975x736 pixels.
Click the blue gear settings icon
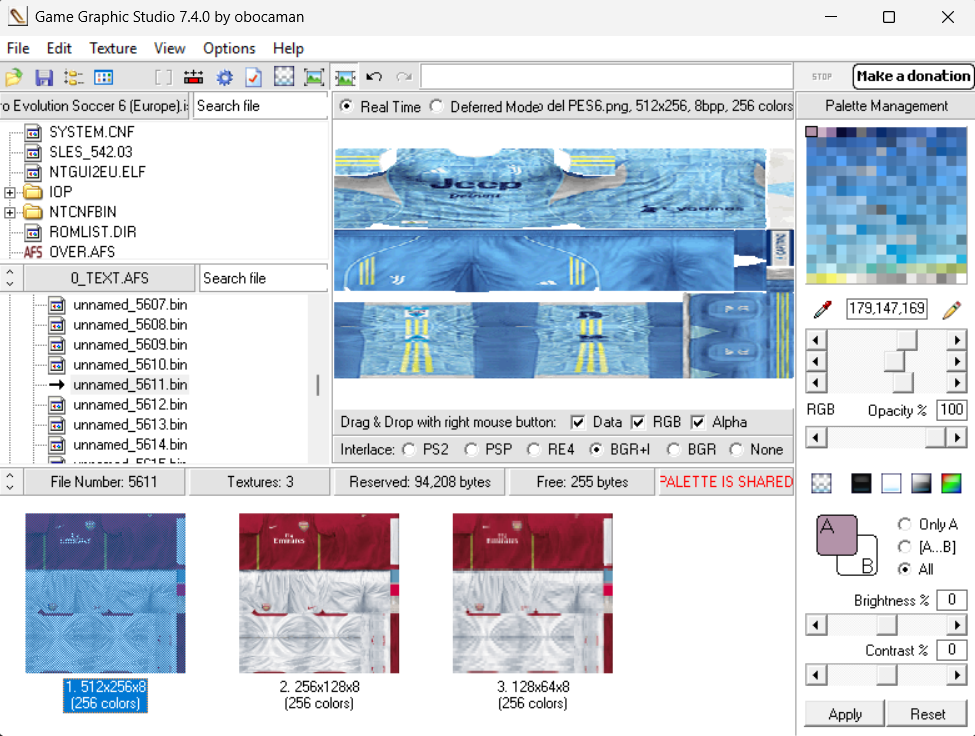(x=224, y=77)
